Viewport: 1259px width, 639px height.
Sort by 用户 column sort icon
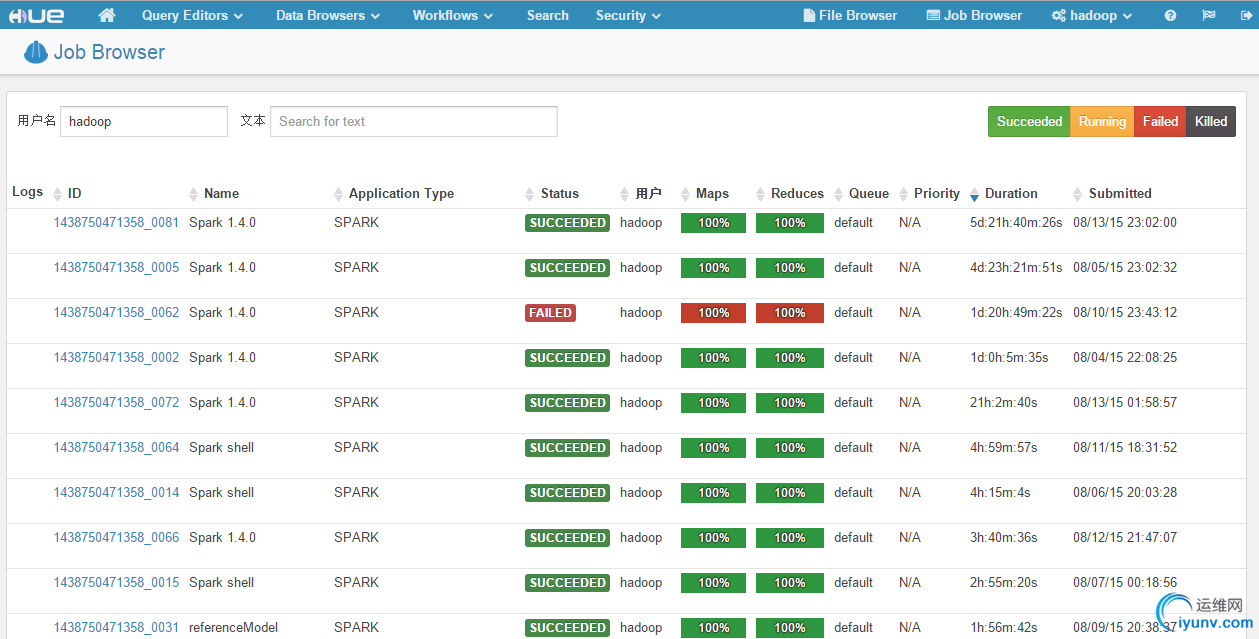[x=625, y=194]
